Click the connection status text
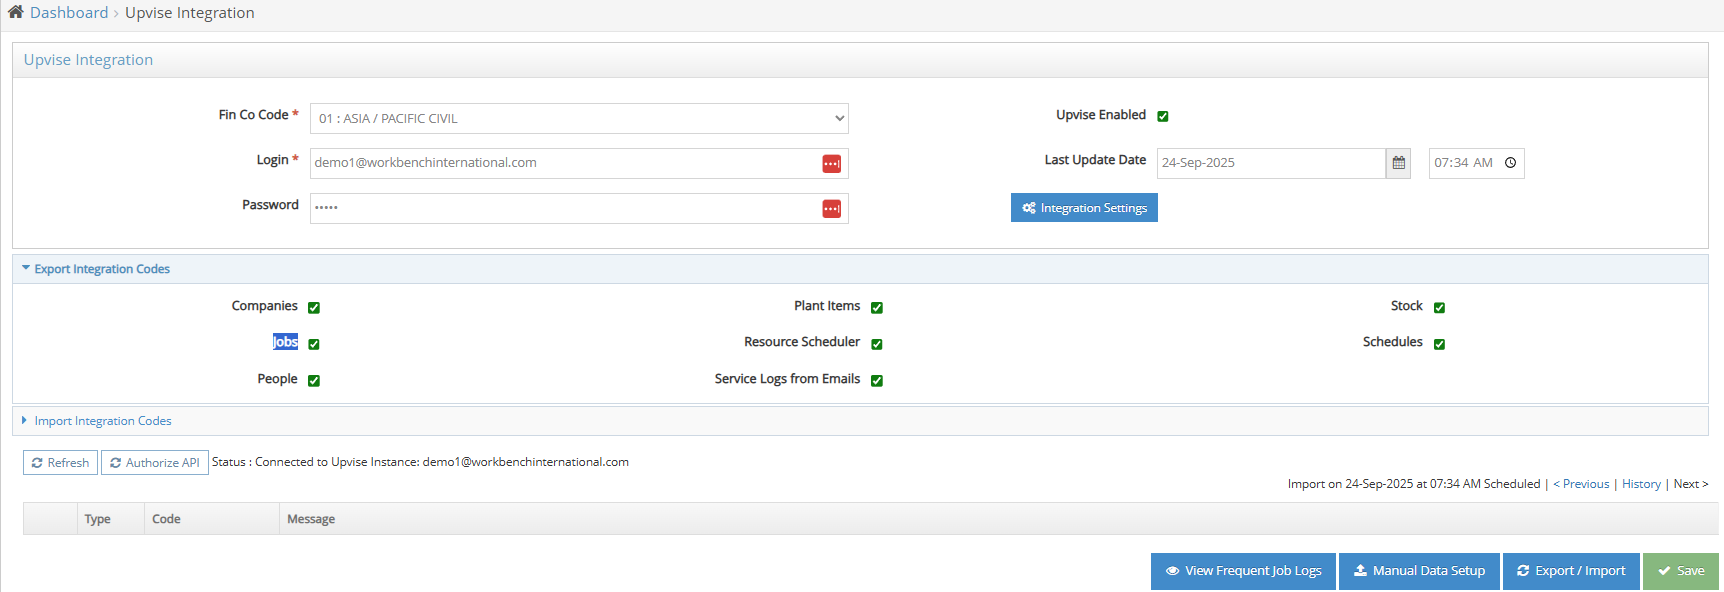Image resolution: width=1724 pixels, height=592 pixels. (420, 462)
